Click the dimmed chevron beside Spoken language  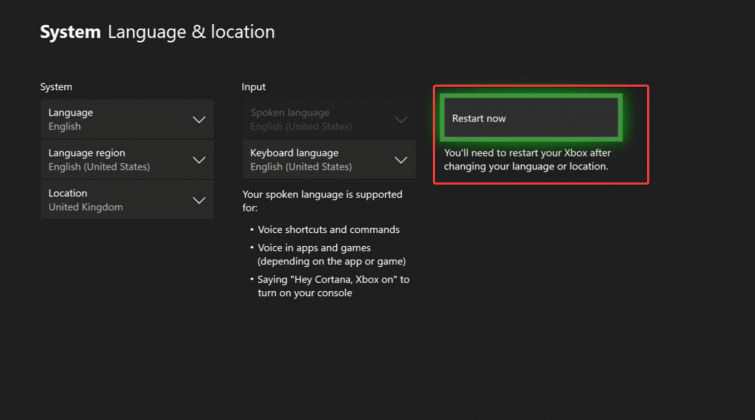401,120
